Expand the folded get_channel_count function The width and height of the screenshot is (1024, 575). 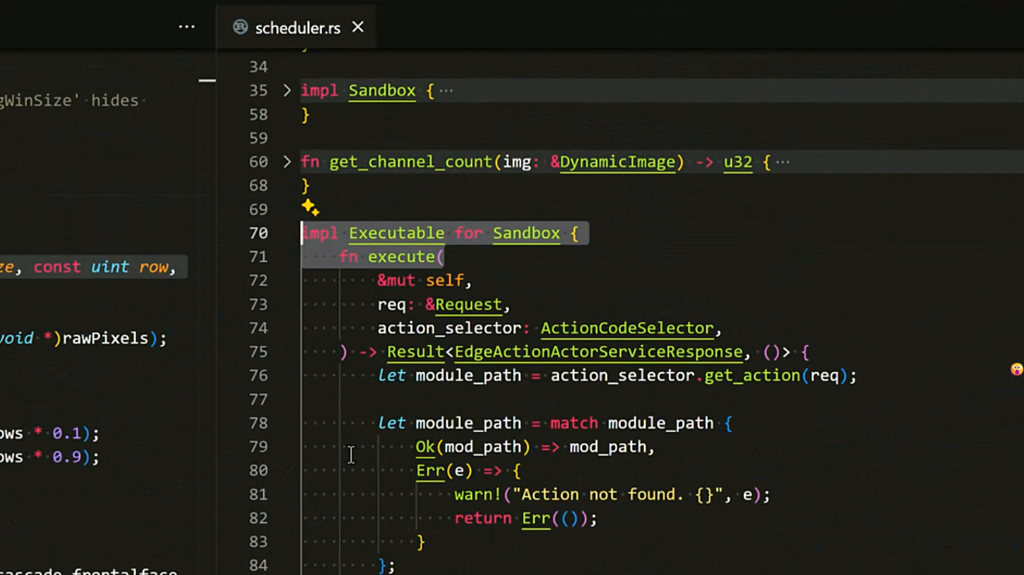coord(287,161)
